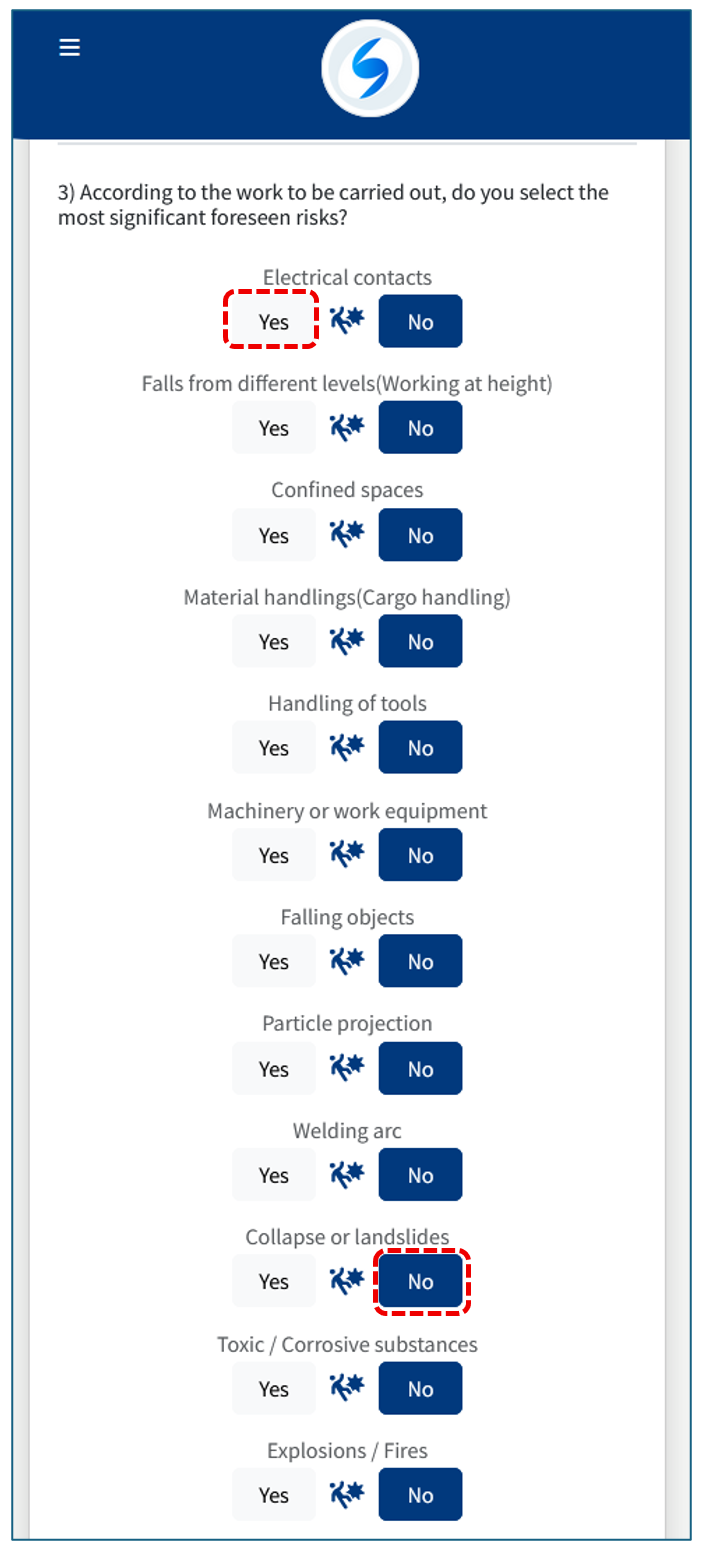The image size is (701, 1546).
Task: Set Falling objects to Yes
Action: (273, 961)
